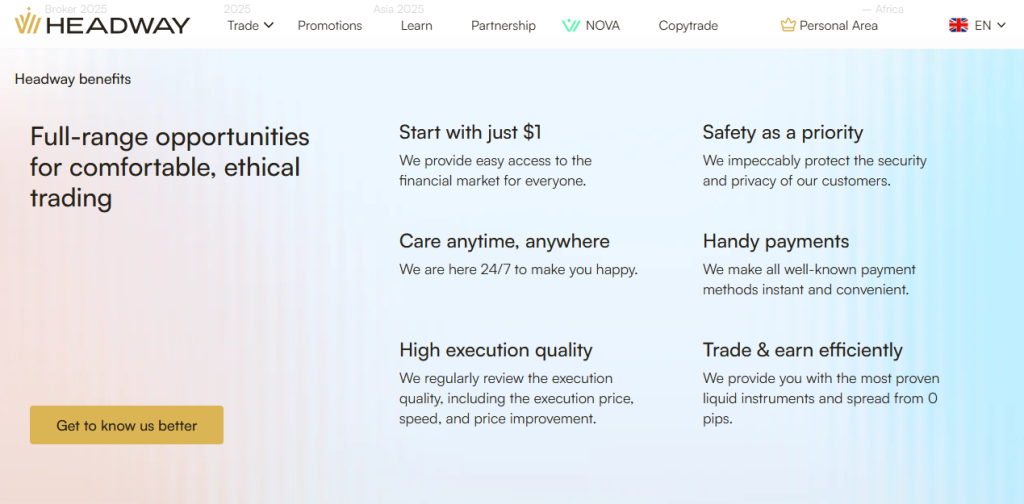1024x504 pixels.
Task: Click the Personal Area crown icon
Action: [x=788, y=25]
